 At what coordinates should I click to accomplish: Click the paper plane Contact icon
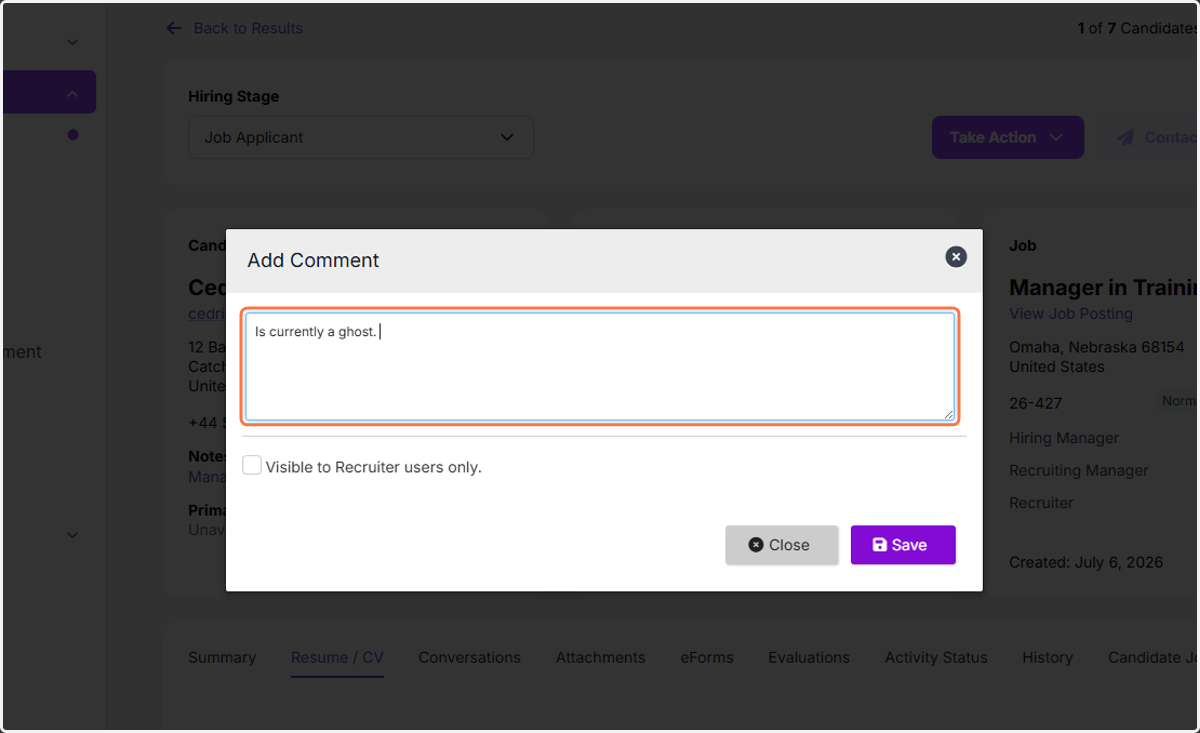[1126, 137]
